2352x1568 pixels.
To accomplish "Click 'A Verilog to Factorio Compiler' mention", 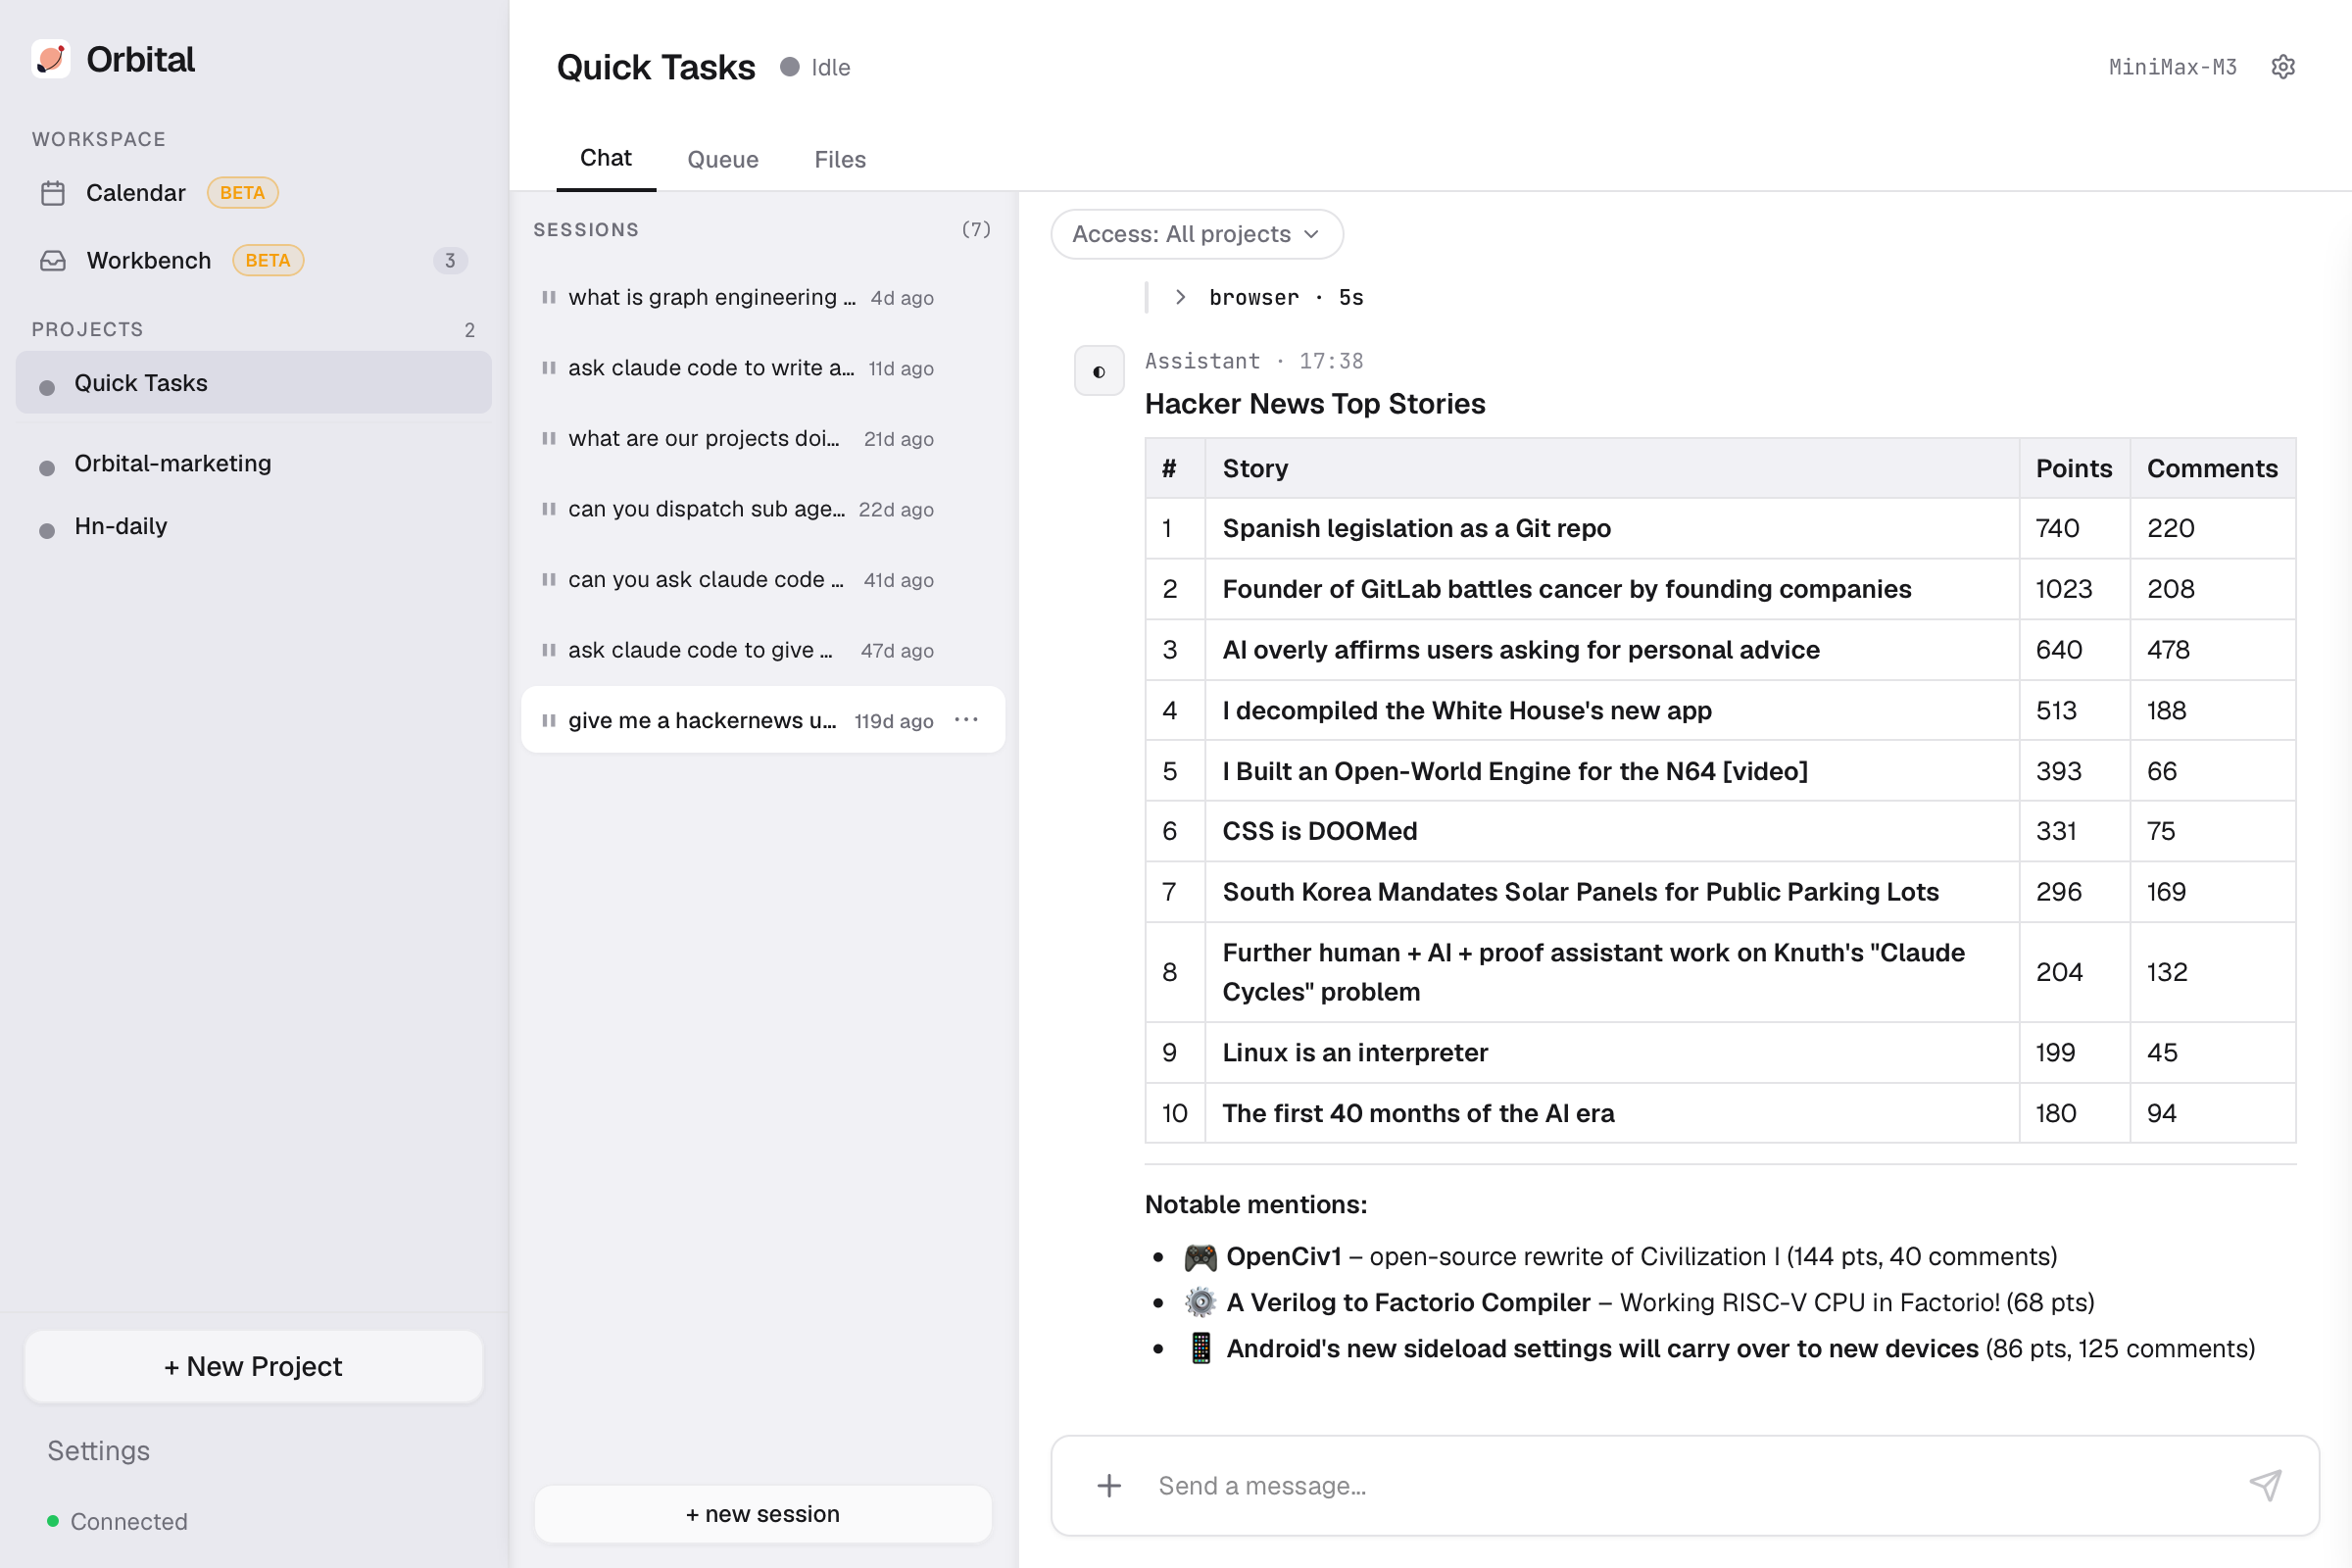I will tap(1408, 1302).
